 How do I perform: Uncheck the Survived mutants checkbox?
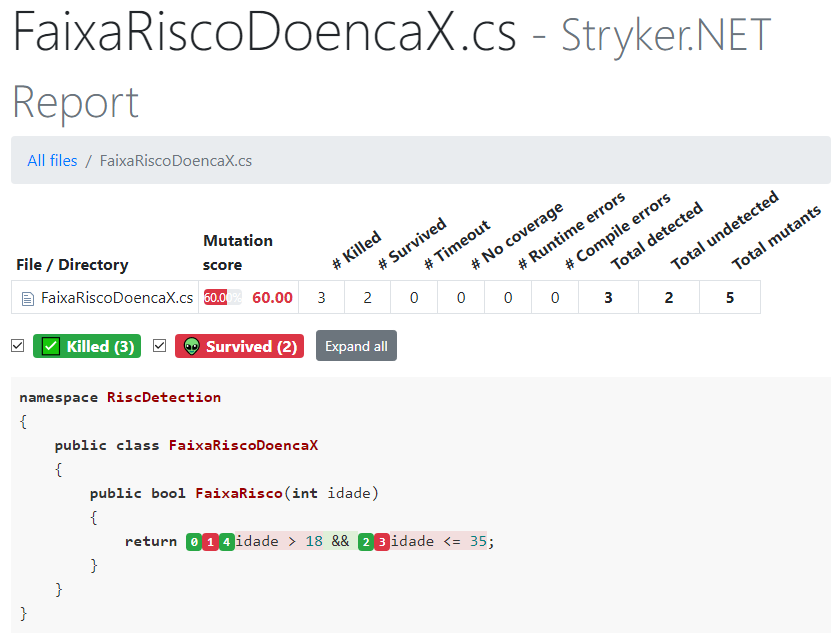[x=159, y=346]
